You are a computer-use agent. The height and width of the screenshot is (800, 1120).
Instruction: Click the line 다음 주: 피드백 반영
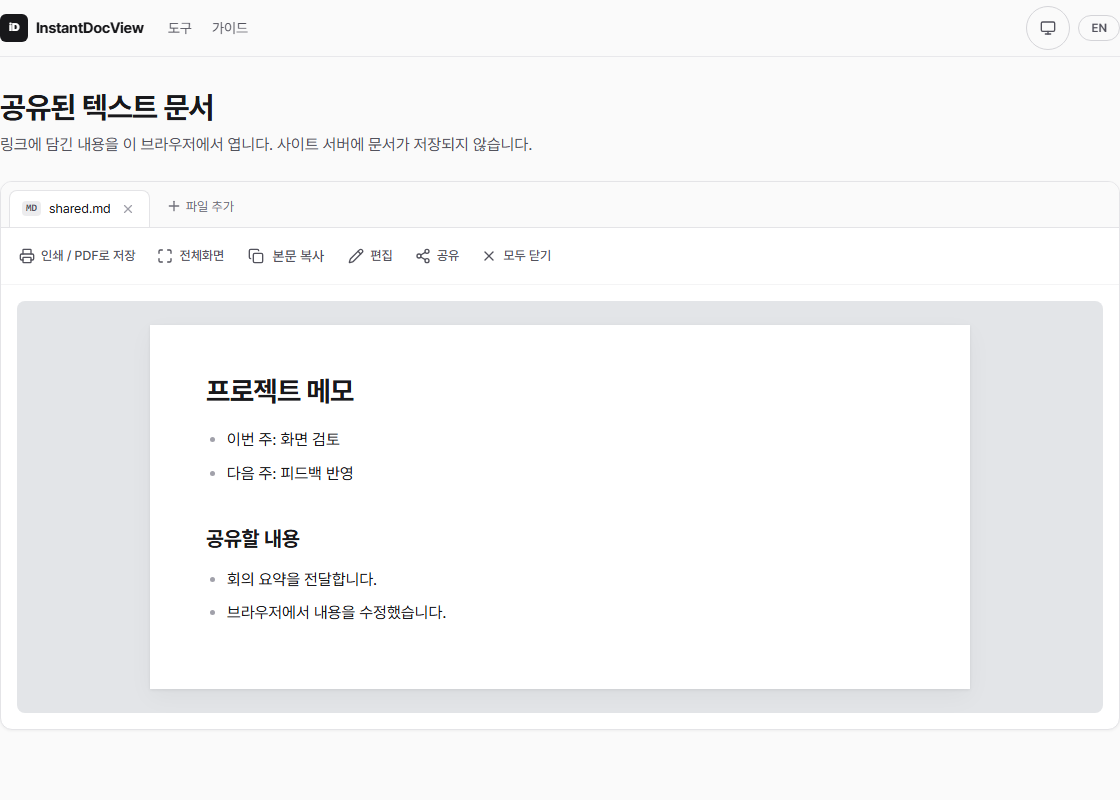tap(290, 473)
